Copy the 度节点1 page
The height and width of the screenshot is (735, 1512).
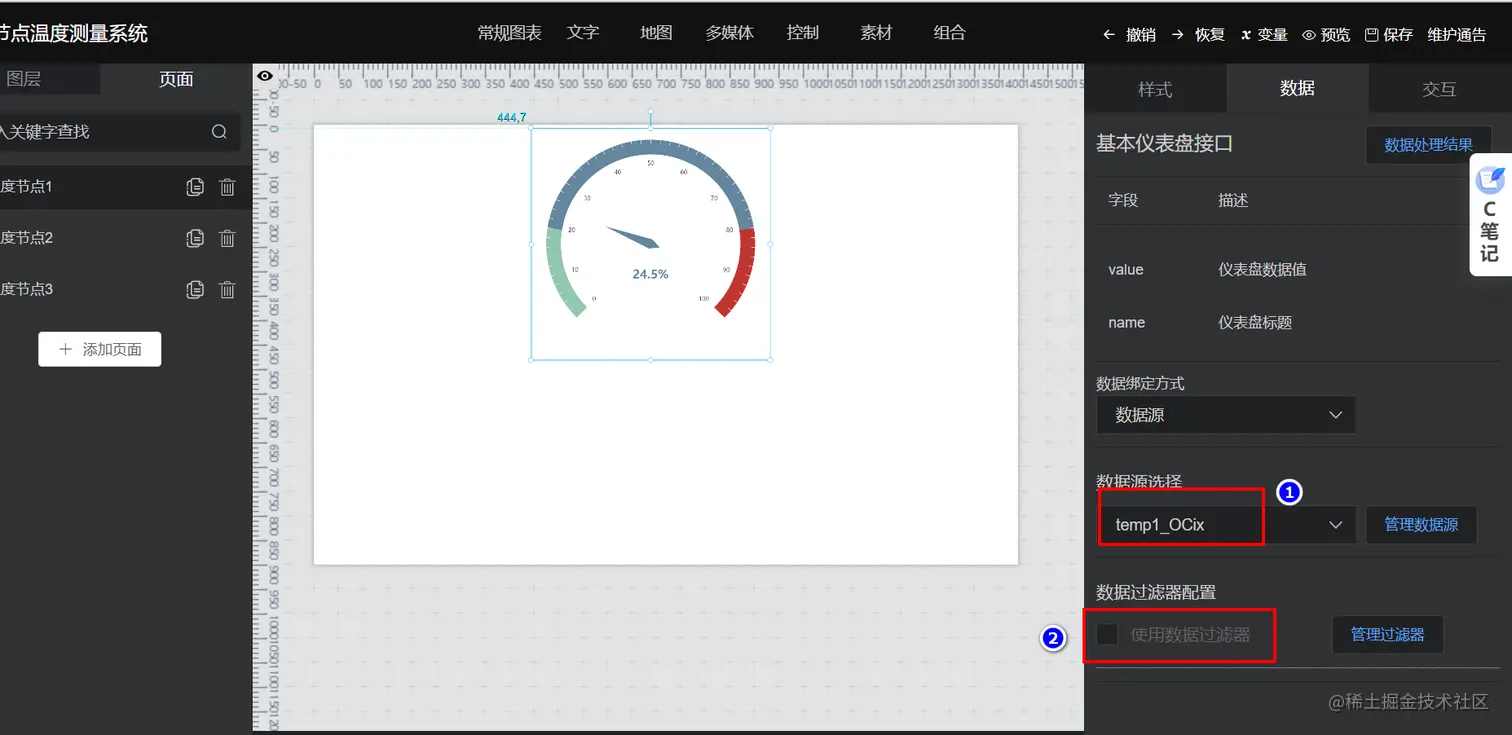pyautogui.click(x=195, y=187)
